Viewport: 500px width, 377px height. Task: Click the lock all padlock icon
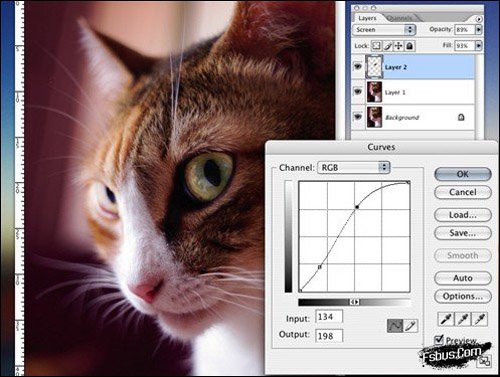pos(410,46)
